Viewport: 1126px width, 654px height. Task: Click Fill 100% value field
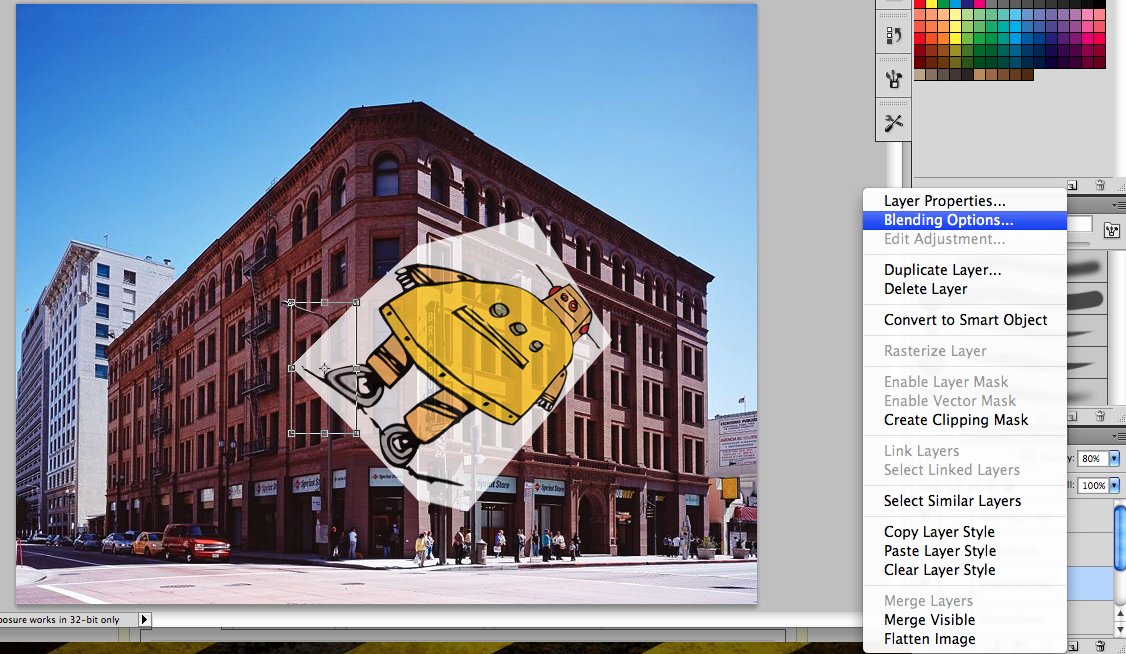click(1092, 485)
